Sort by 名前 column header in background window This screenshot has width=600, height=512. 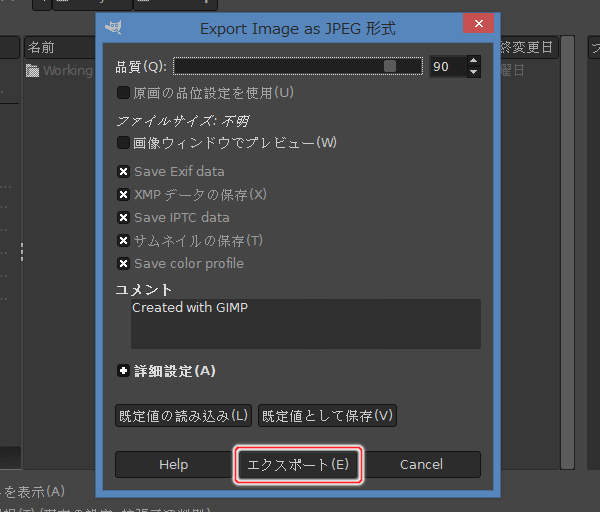60,47
